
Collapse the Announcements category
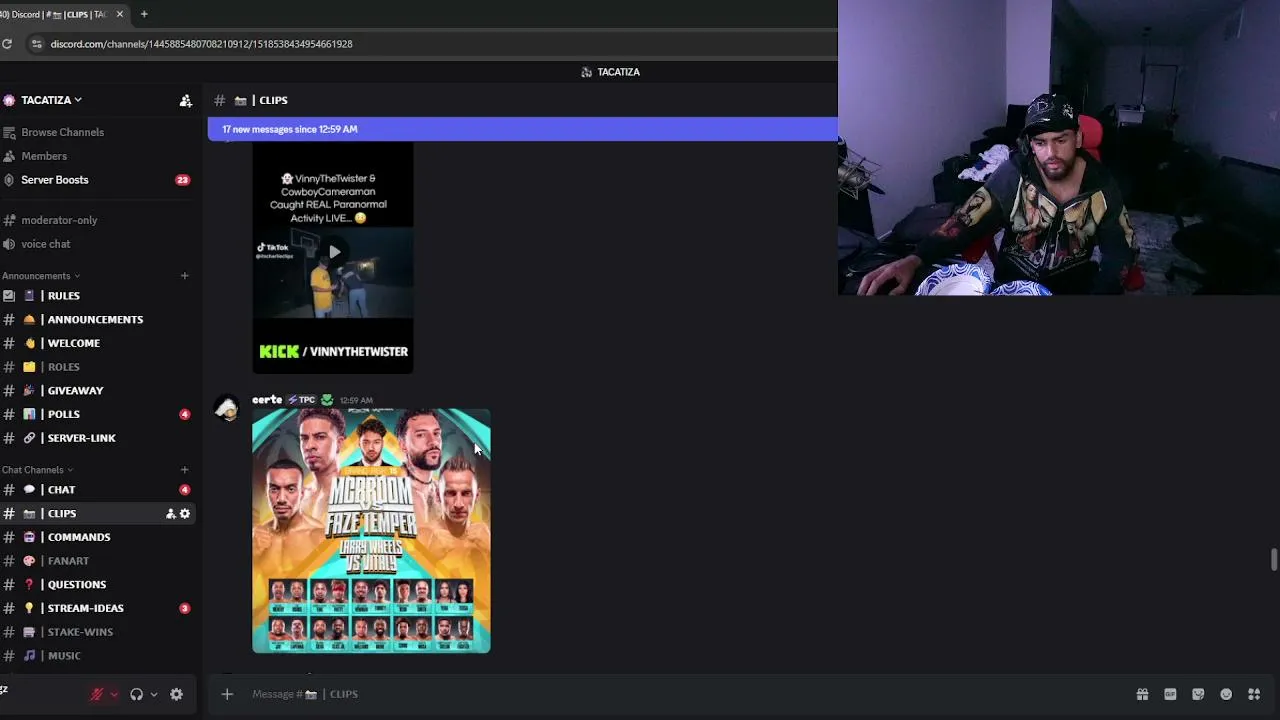[x=41, y=276]
